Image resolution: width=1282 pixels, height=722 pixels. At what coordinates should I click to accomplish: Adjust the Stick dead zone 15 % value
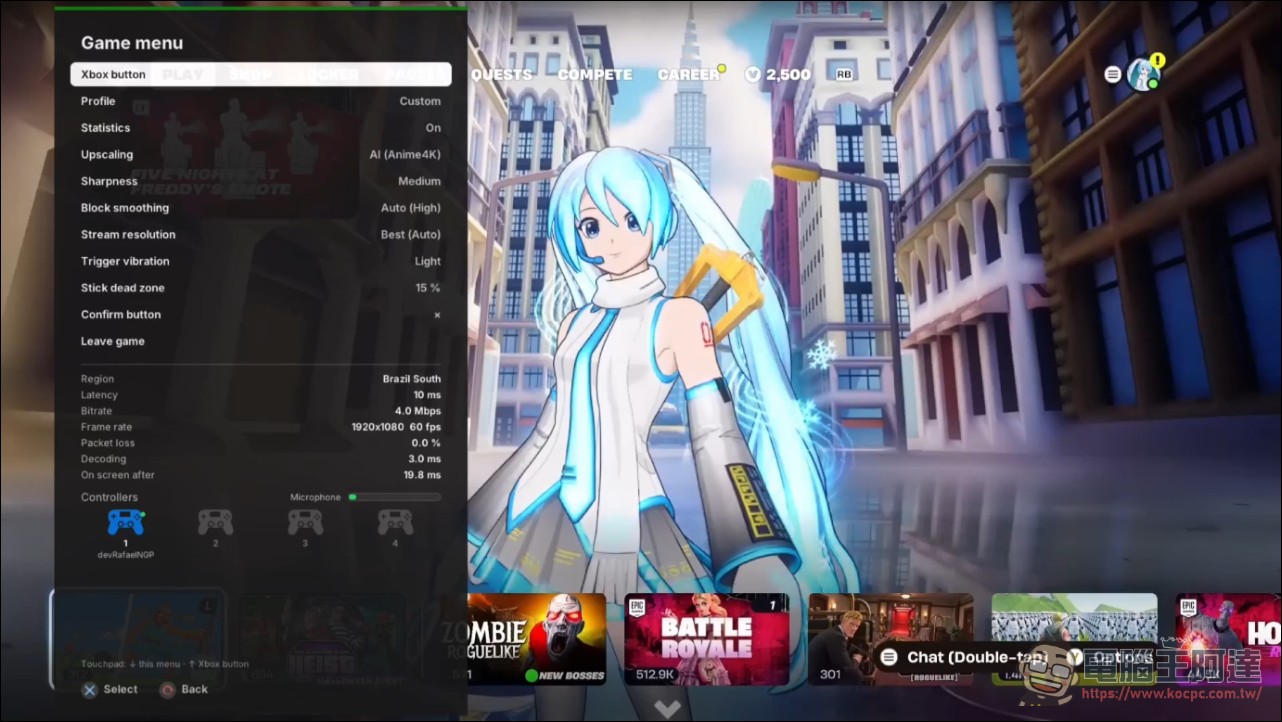pyautogui.click(x=261, y=288)
